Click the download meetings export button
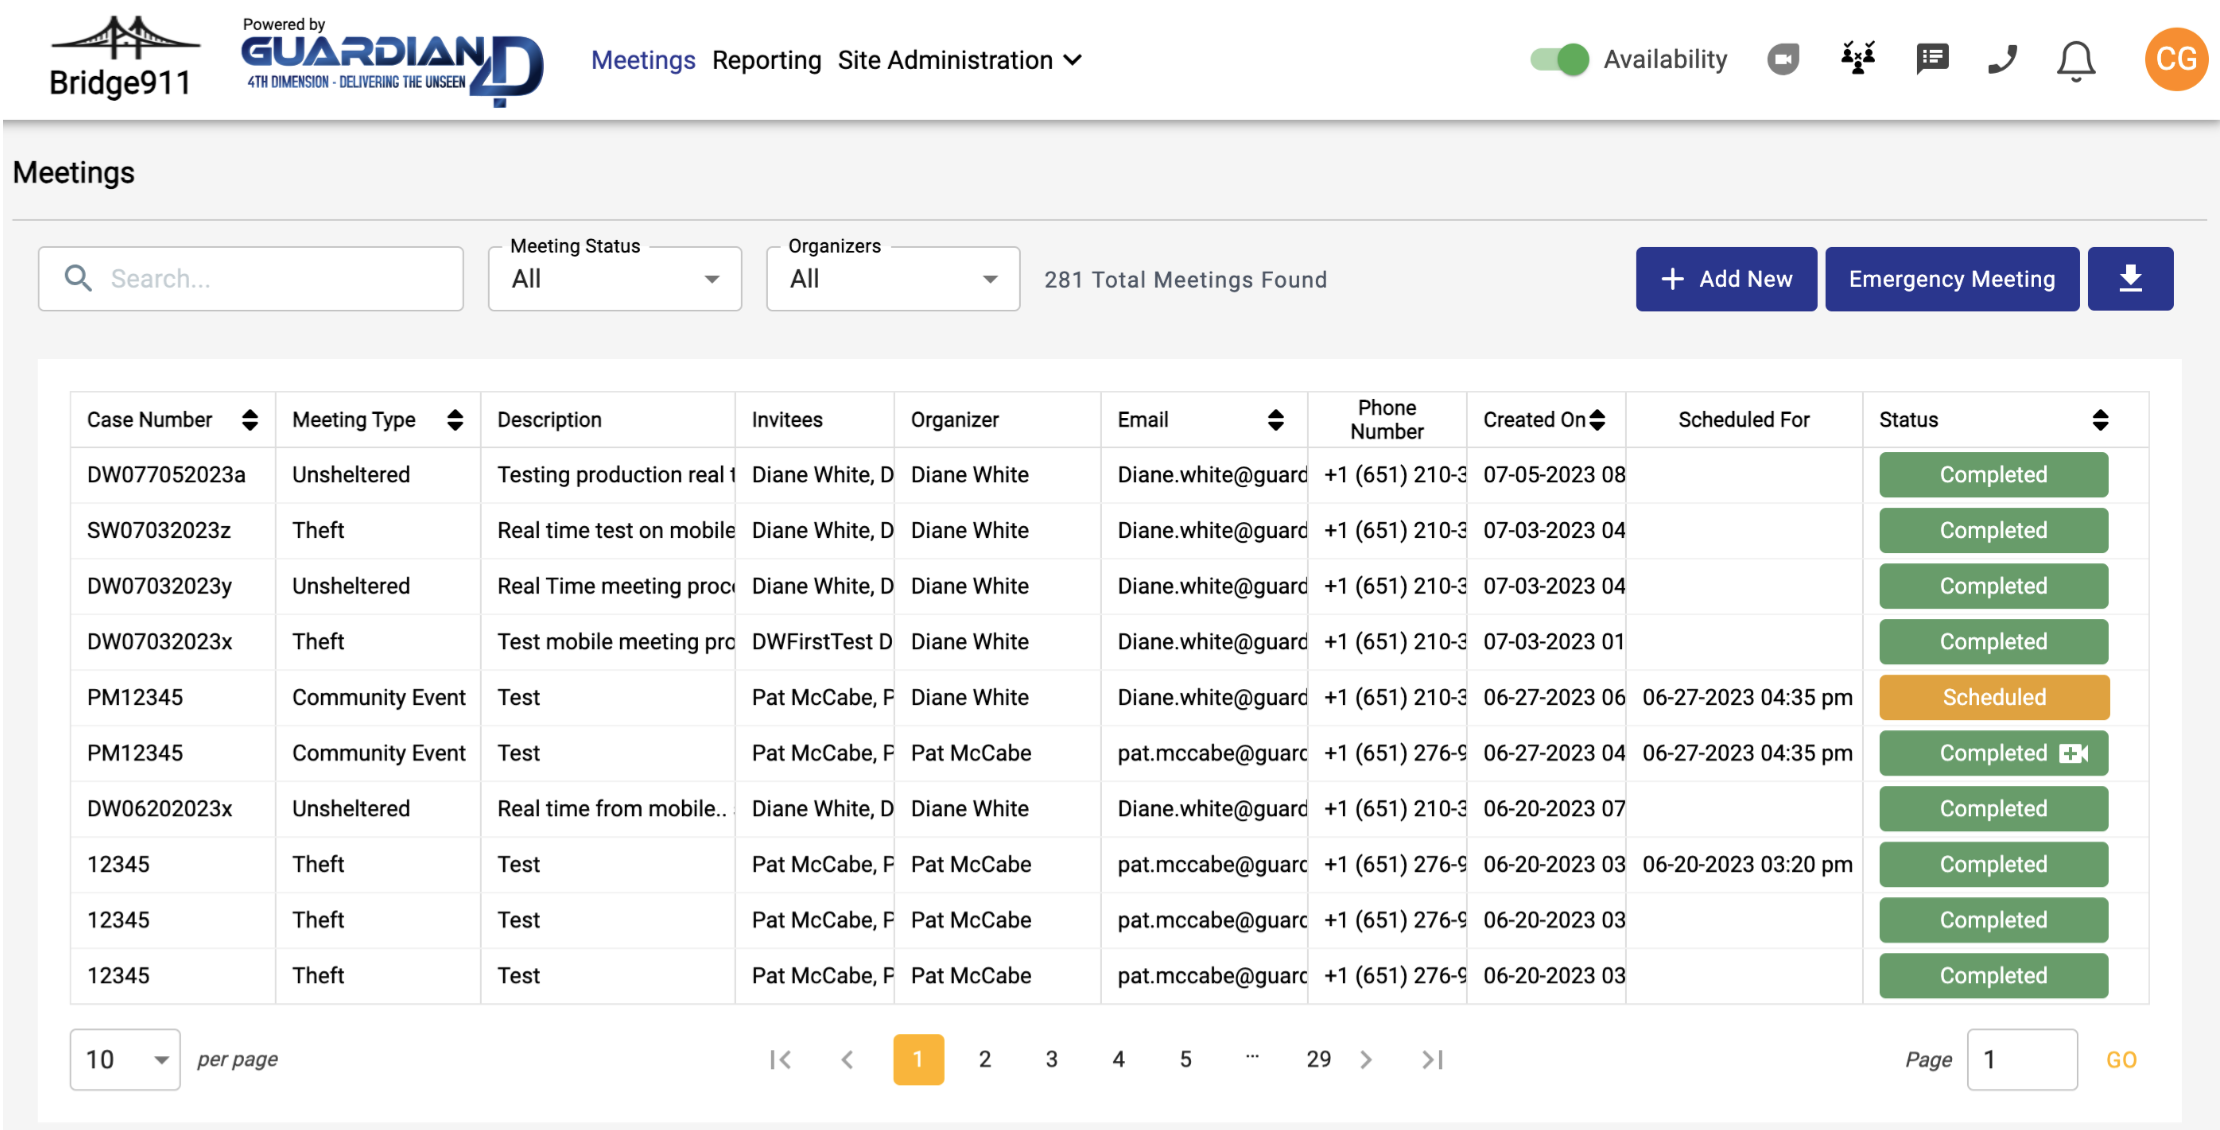Image resolution: width=2220 pixels, height=1130 pixels. coord(2130,279)
